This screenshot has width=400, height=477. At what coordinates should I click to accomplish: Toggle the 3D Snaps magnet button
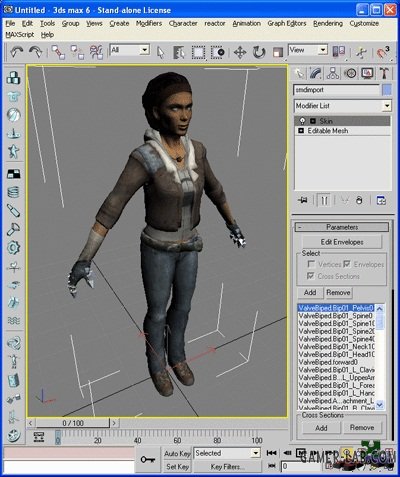click(382, 52)
